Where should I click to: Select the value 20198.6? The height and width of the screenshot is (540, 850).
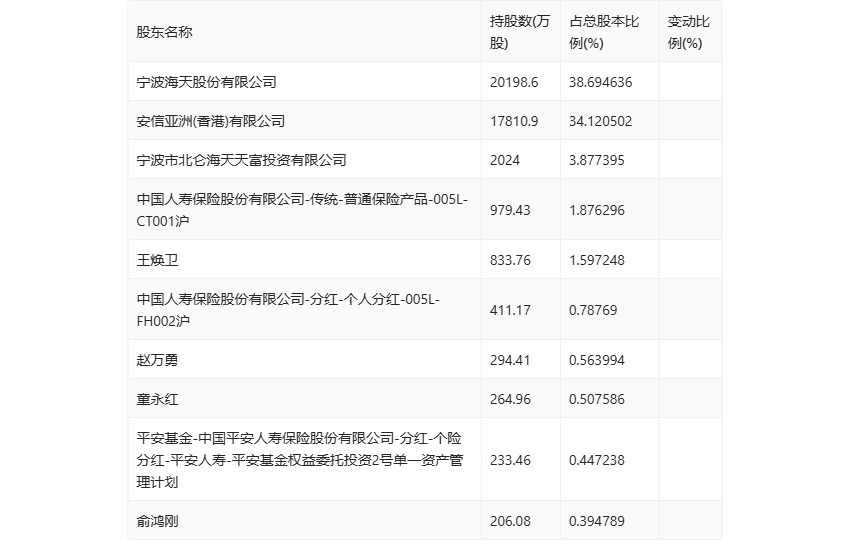[x=514, y=82]
